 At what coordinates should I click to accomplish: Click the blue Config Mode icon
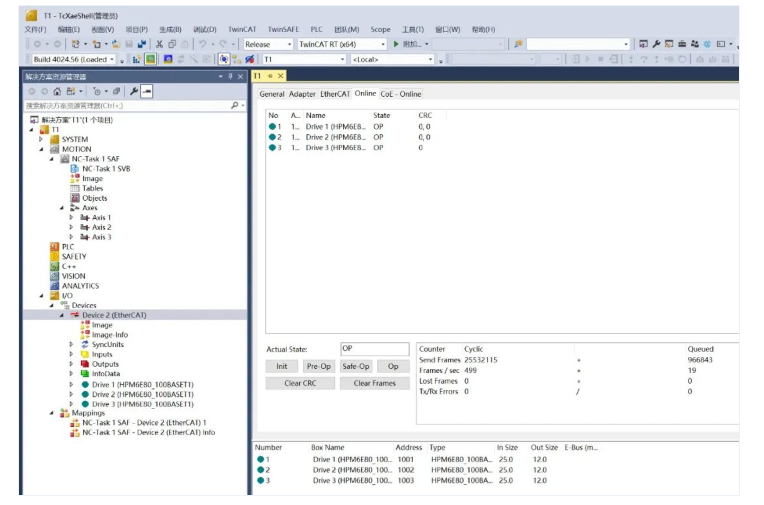tap(168, 59)
